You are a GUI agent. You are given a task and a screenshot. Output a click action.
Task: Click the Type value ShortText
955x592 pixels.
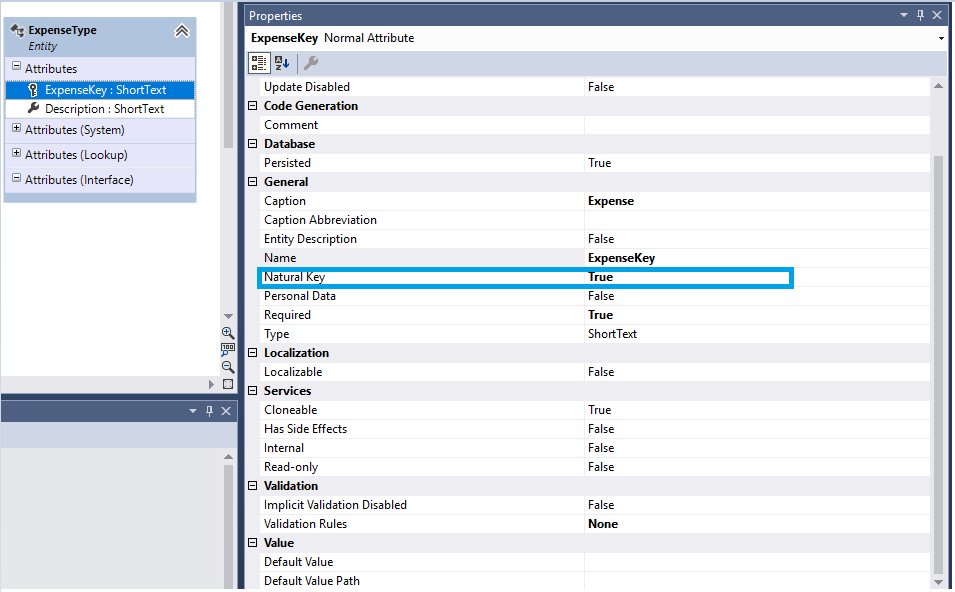(x=612, y=334)
